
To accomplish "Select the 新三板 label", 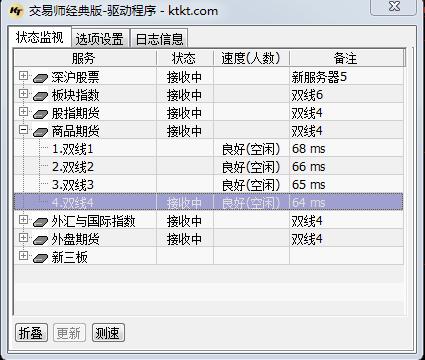I will (x=70, y=257).
